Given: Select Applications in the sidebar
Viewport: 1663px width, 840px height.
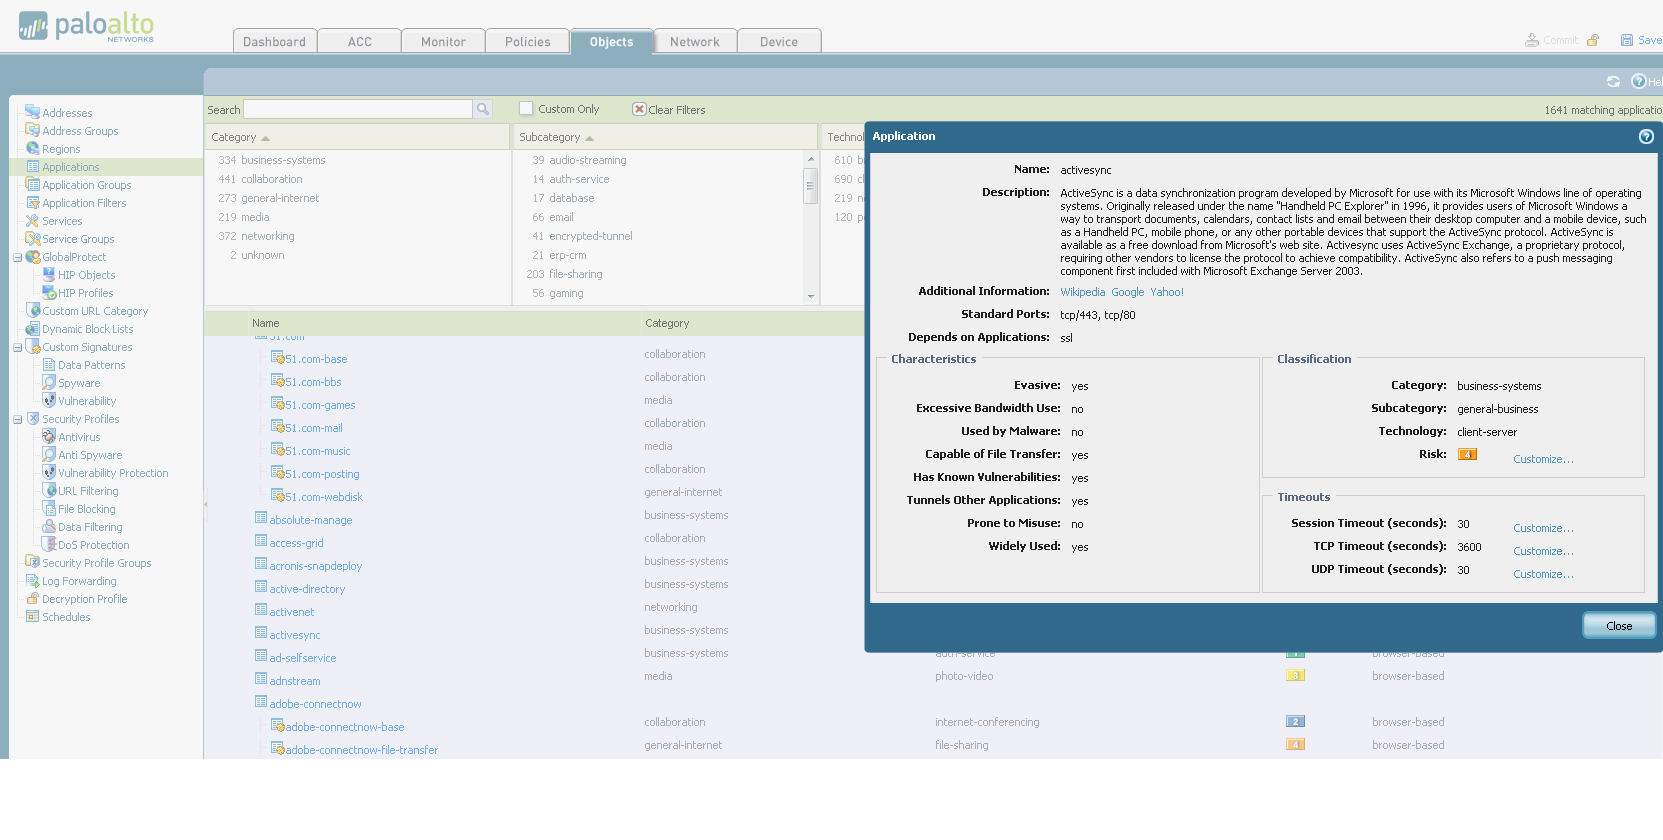Looking at the screenshot, I should click(x=70, y=167).
